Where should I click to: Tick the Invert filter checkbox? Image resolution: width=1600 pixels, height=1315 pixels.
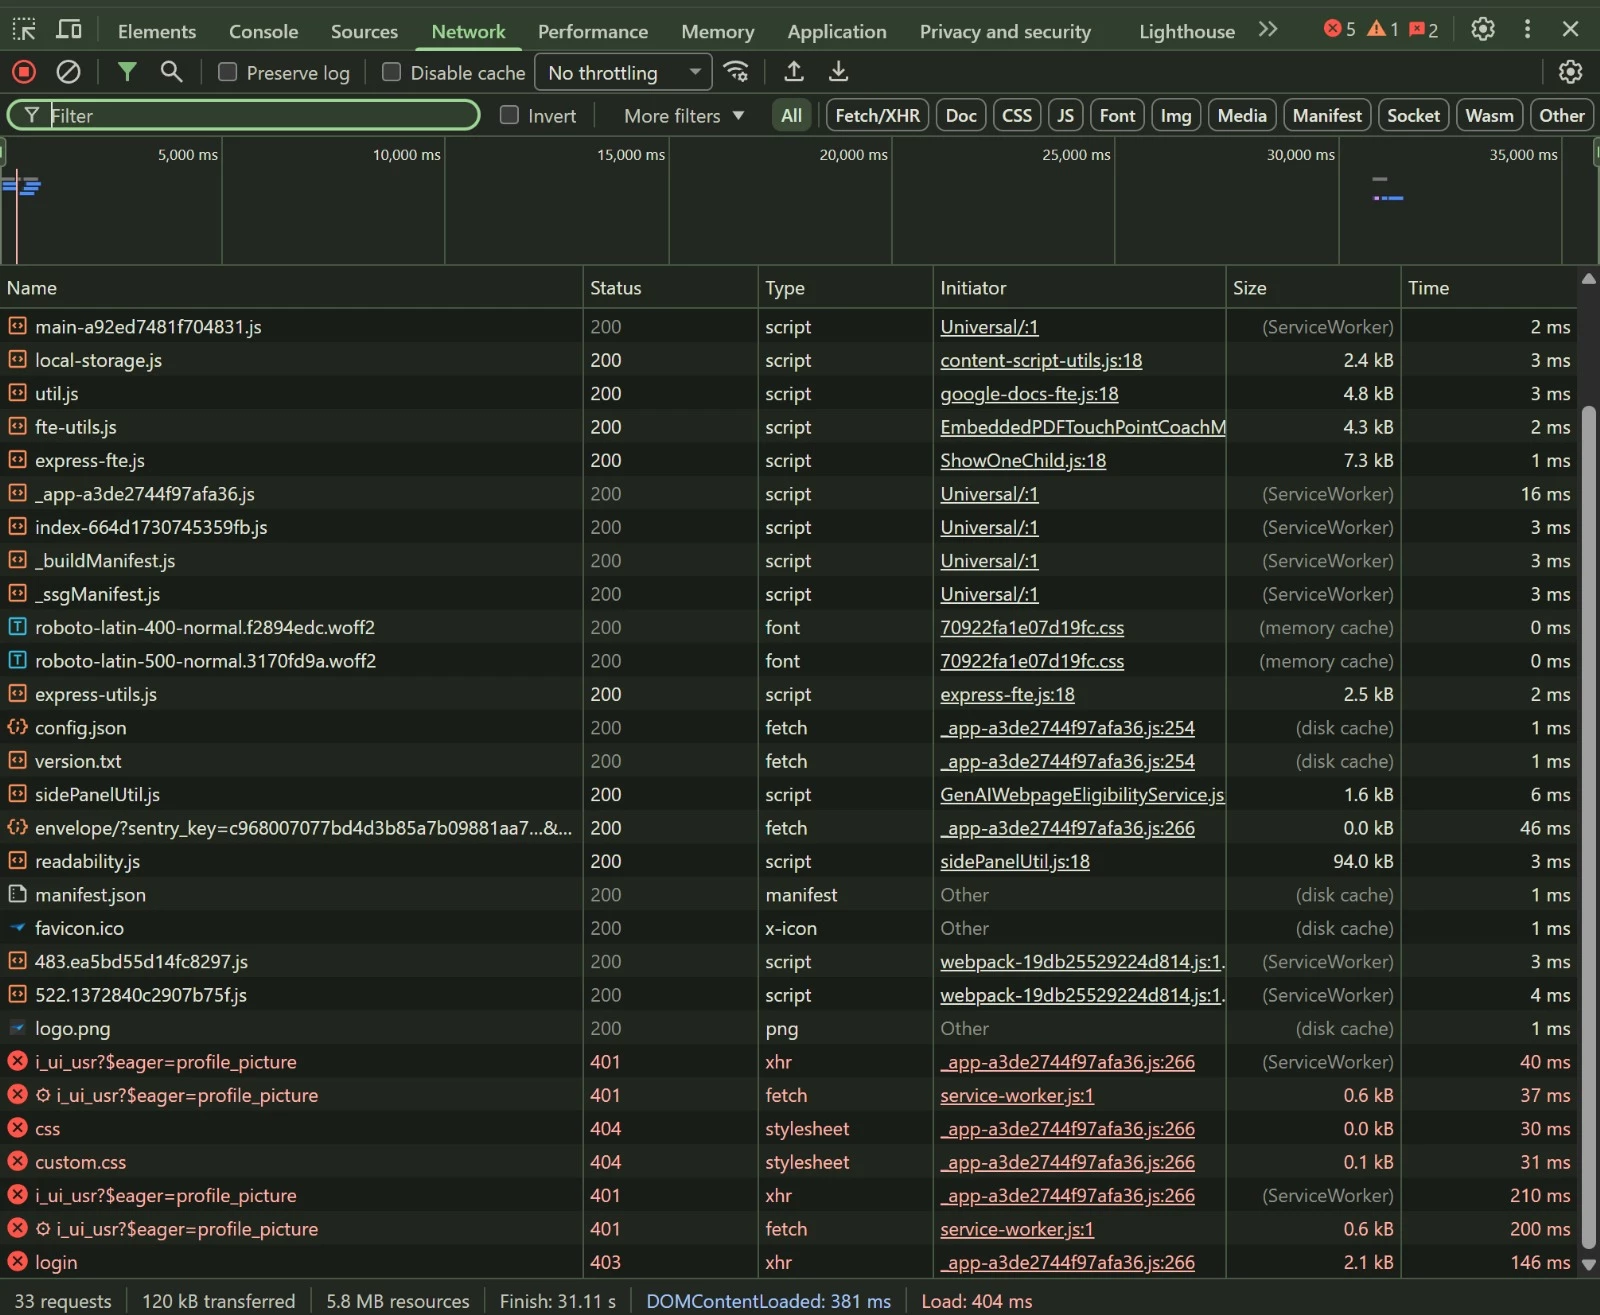(510, 115)
